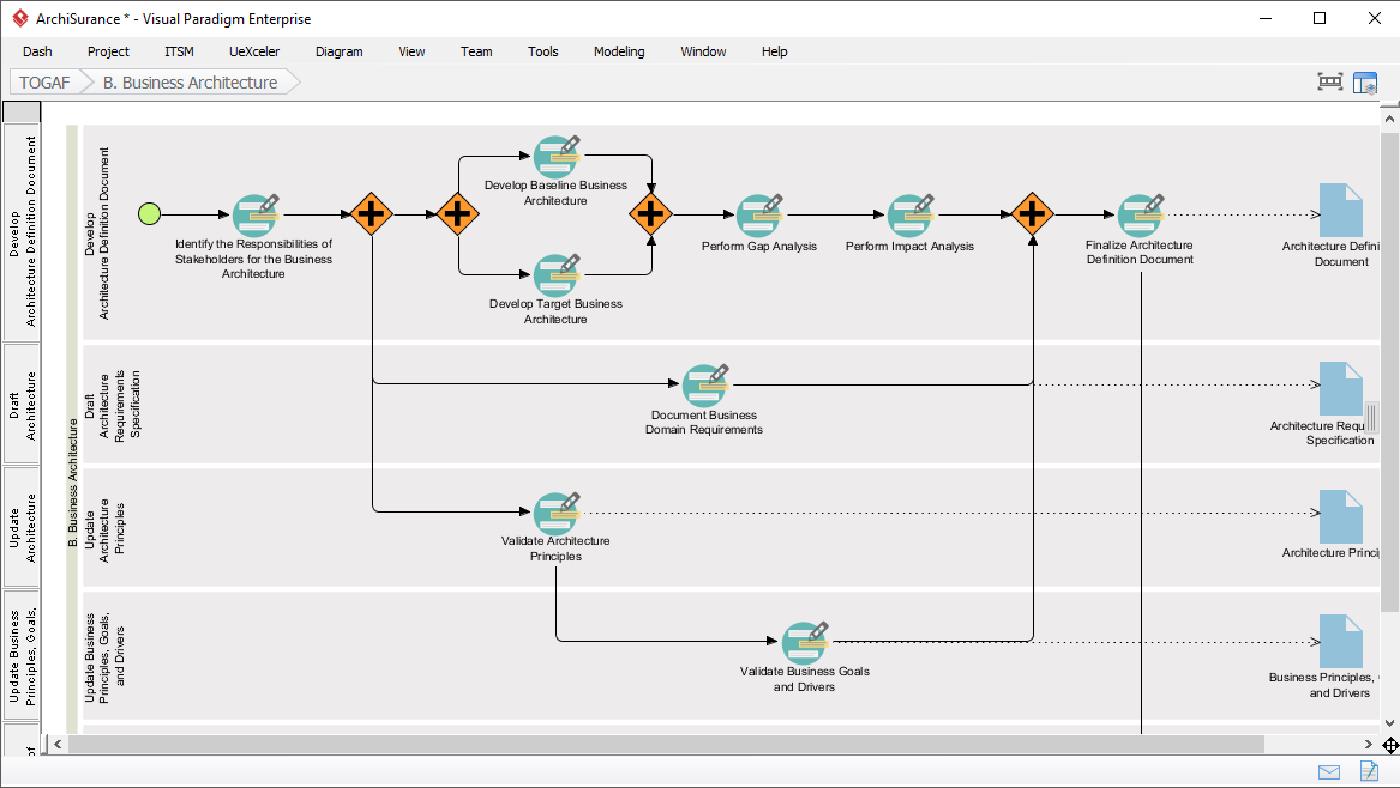Select the Perform Gap Analysis task icon

point(758,215)
